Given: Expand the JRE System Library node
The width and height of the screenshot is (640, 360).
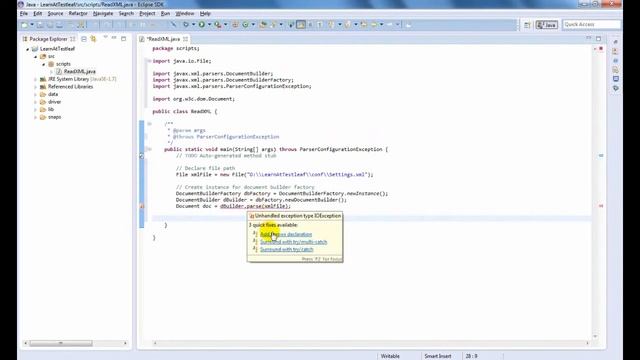Looking at the screenshot, I should pos(36,79).
